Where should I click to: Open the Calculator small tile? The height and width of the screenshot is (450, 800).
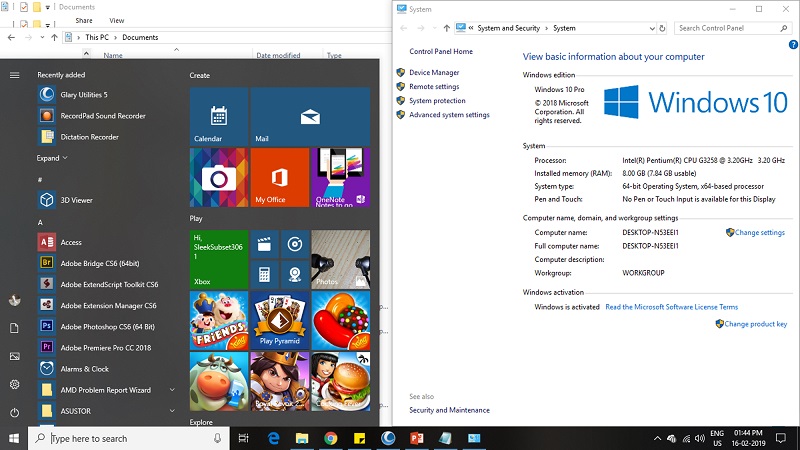coord(264,275)
